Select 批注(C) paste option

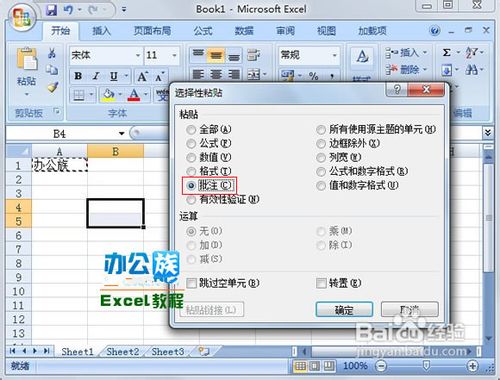(209, 185)
